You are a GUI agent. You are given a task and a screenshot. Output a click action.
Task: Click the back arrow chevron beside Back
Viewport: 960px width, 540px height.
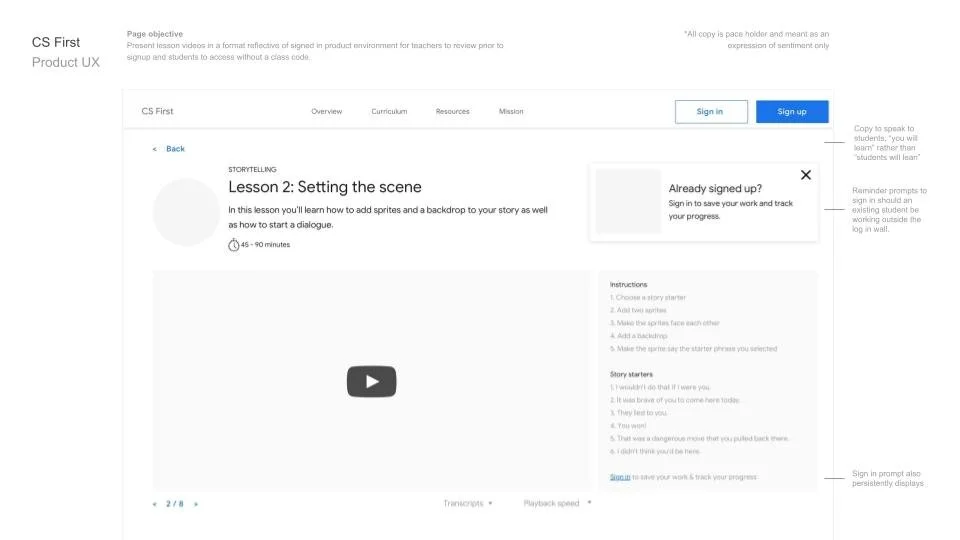pos(154,149)
